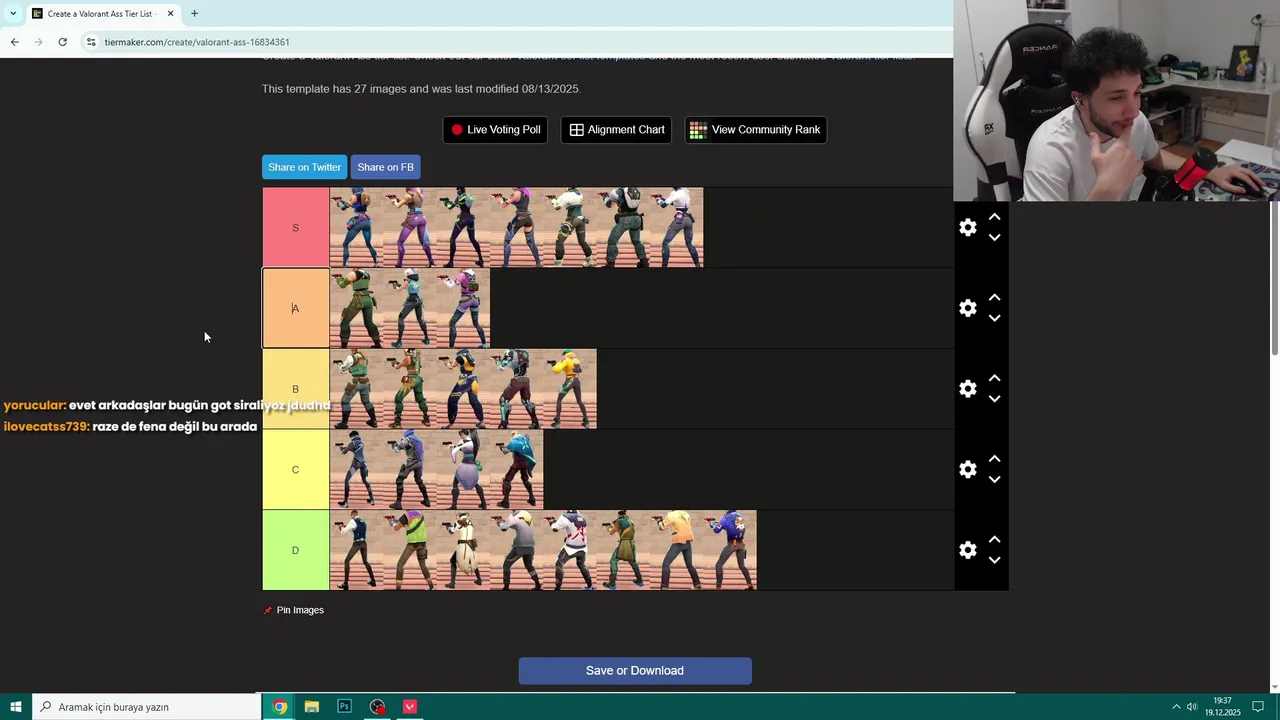Close the Valorant Ass Tier List tab
Viewport: 1280px width, 720px height.
pos(170,14)
